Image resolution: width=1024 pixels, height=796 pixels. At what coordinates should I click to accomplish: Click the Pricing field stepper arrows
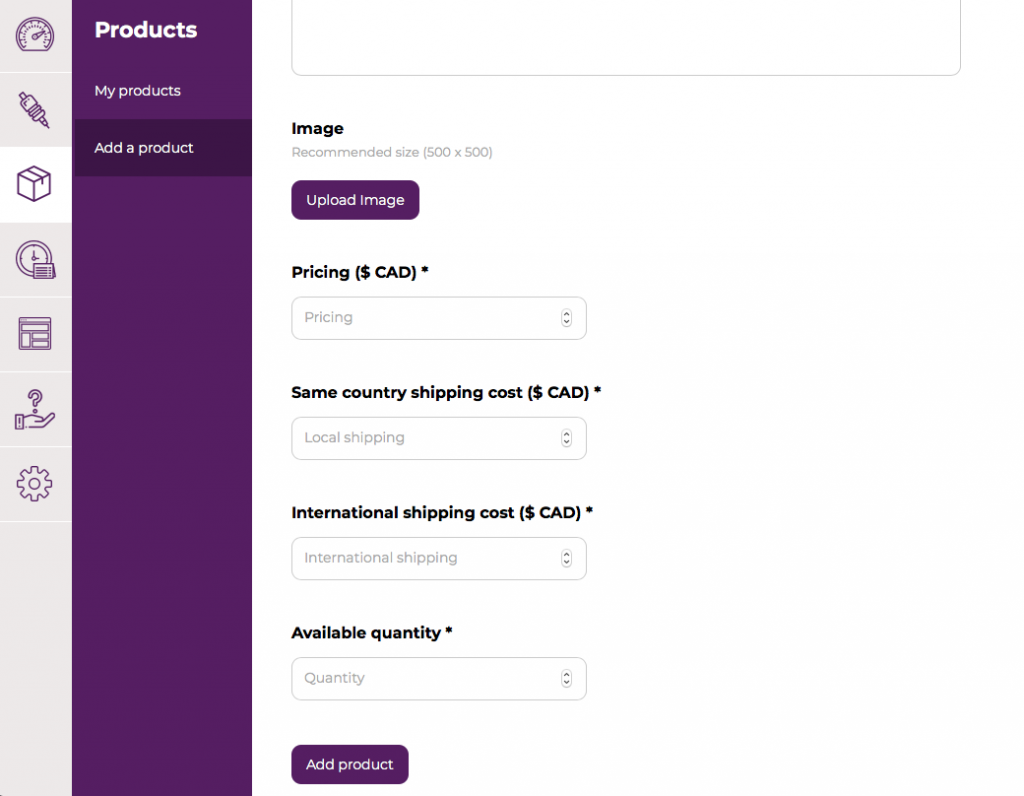566,318
